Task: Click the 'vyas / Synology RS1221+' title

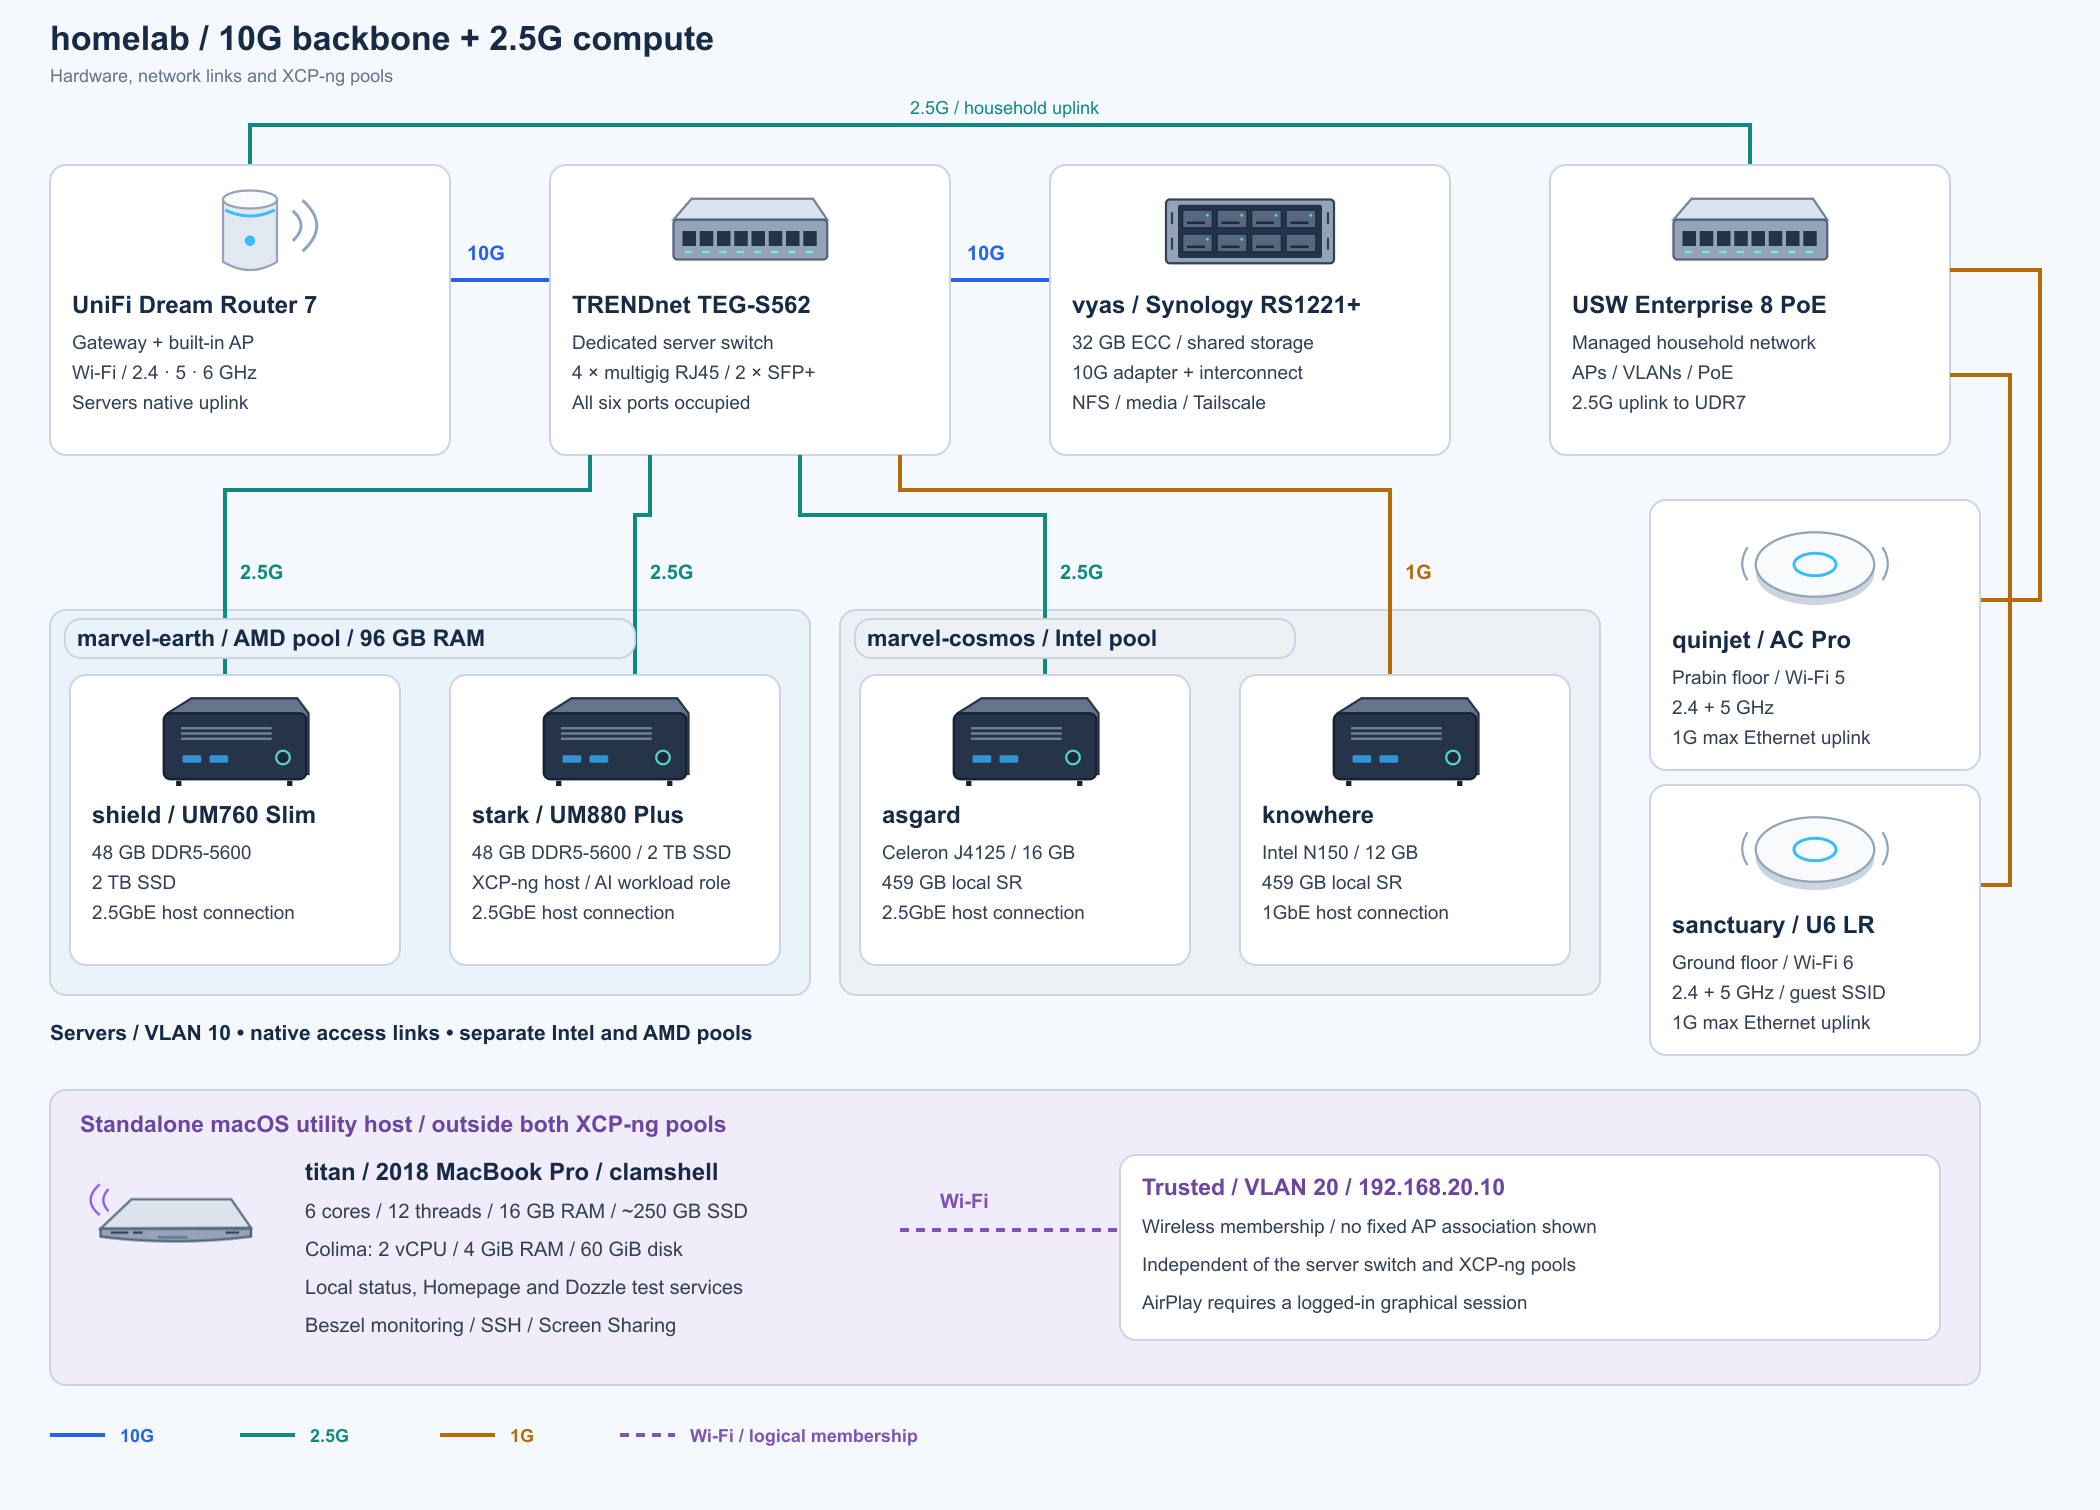Action: (x=1216, y=305)
